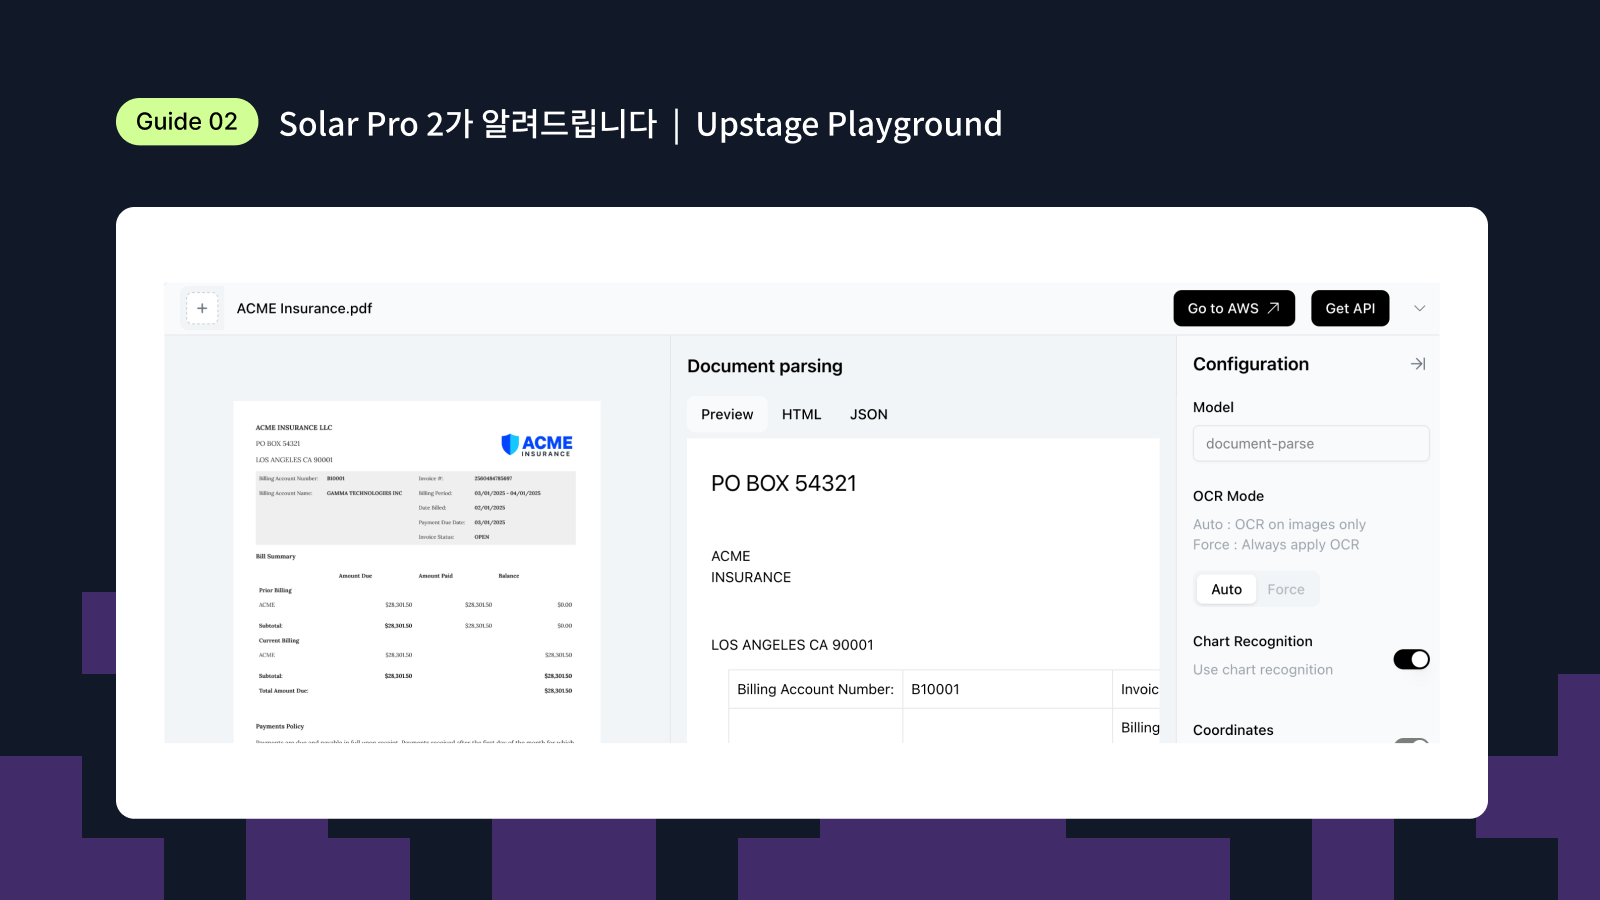
Task: Click the Go to AWS button
Action: point(1234,308)
